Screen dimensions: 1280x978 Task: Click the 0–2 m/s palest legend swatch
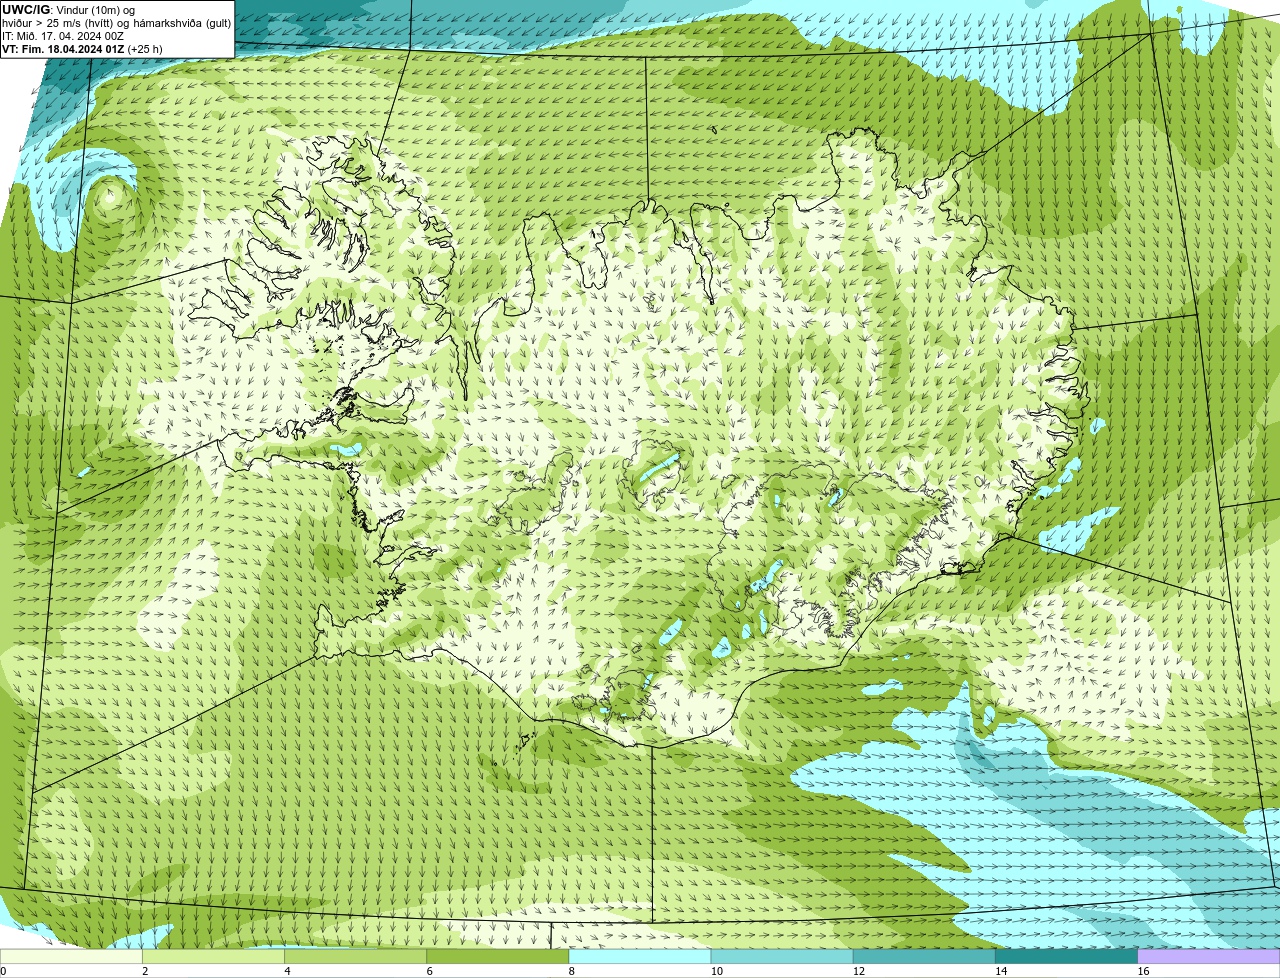pos(72,957)
